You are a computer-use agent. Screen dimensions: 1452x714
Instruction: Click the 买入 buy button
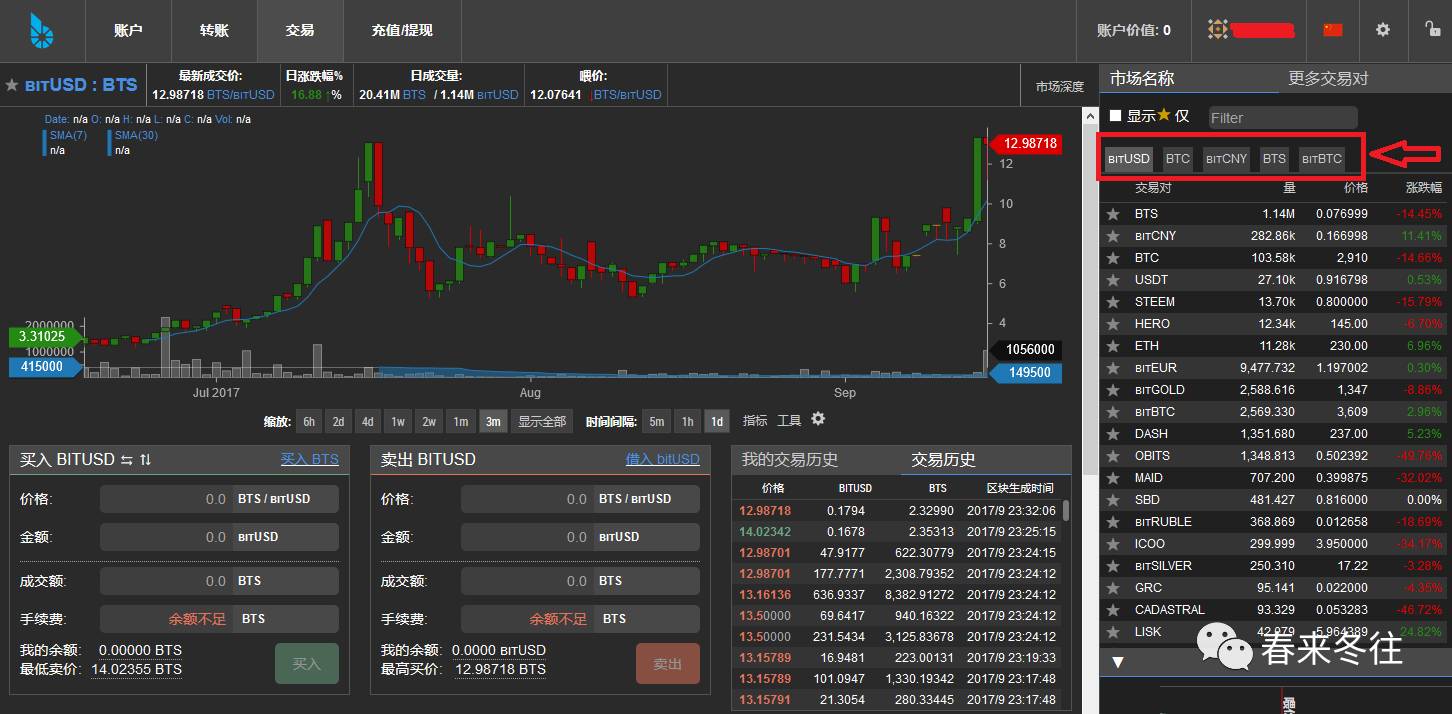[x=307, y=664]
